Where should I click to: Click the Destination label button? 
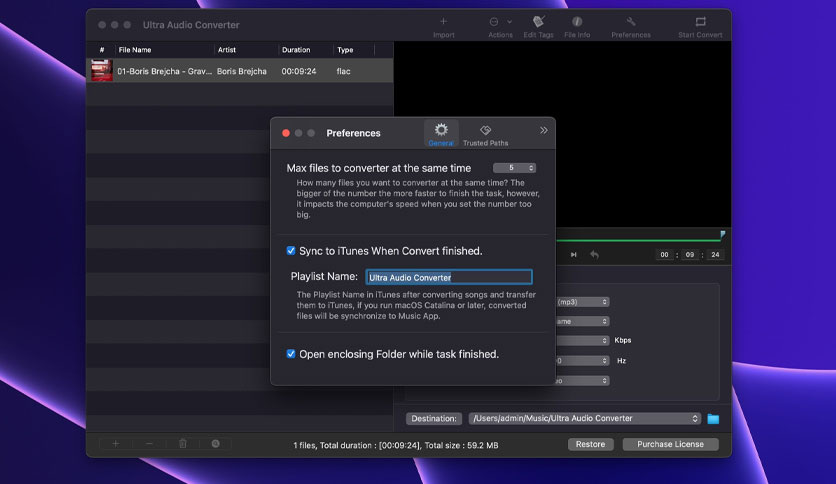pyautogui.click(x=433, y=418)
